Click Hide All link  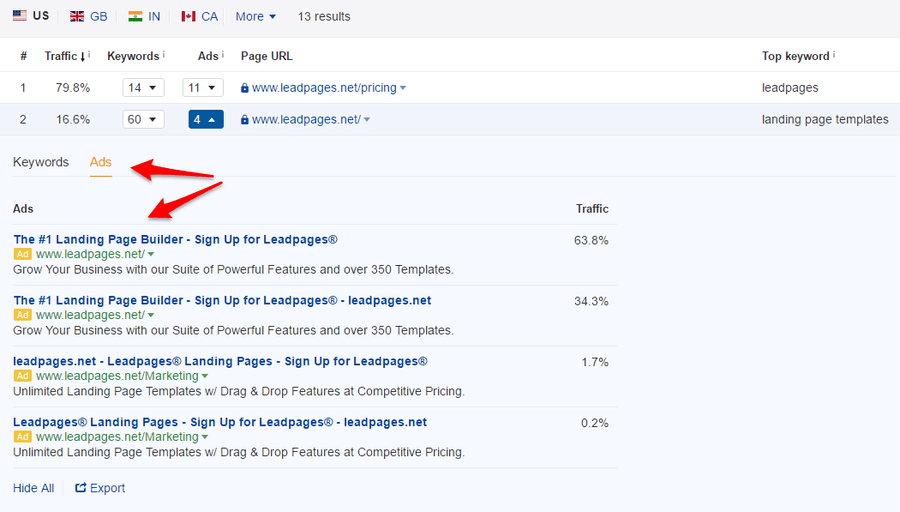point(34,488)
